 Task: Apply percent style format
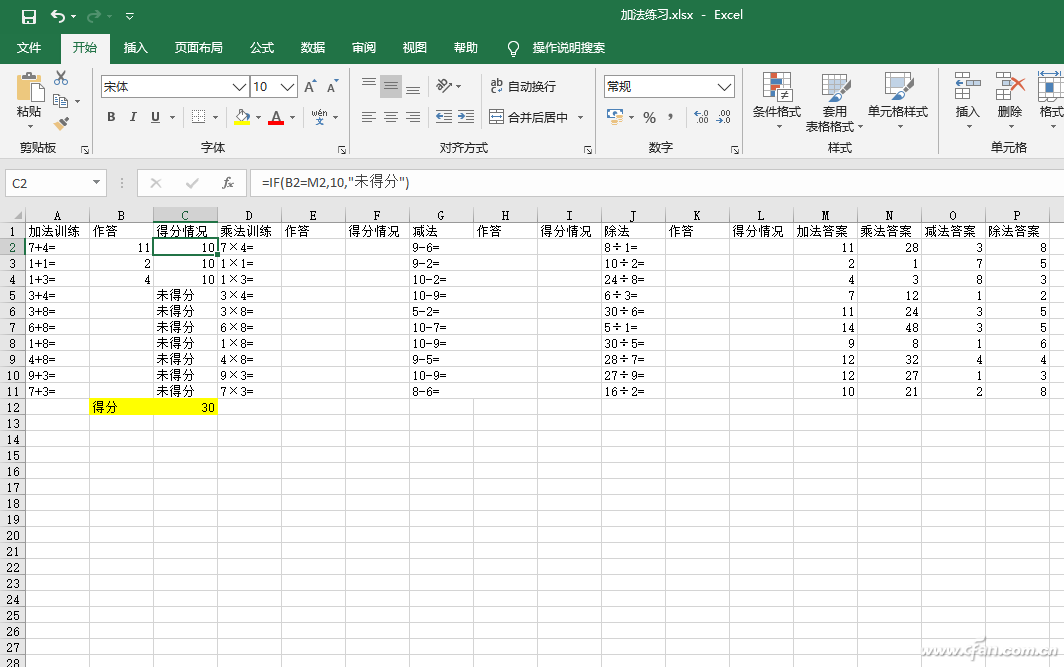pos(649,117)
